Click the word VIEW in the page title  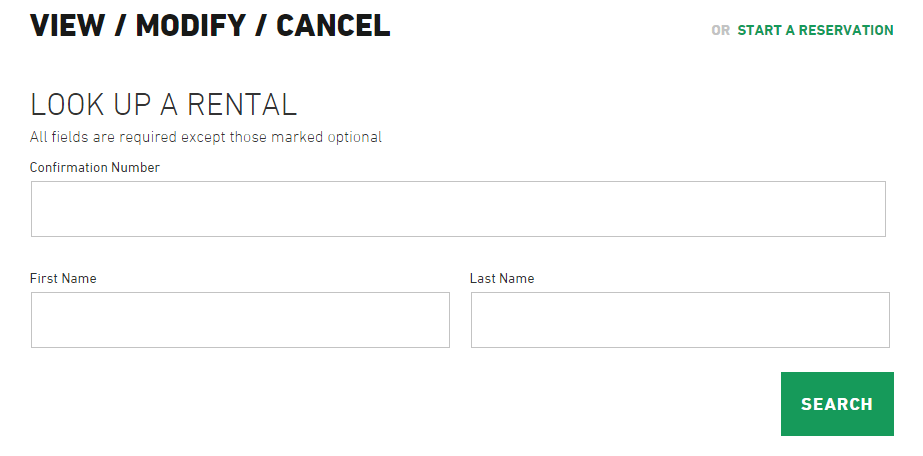pos(65,26)
